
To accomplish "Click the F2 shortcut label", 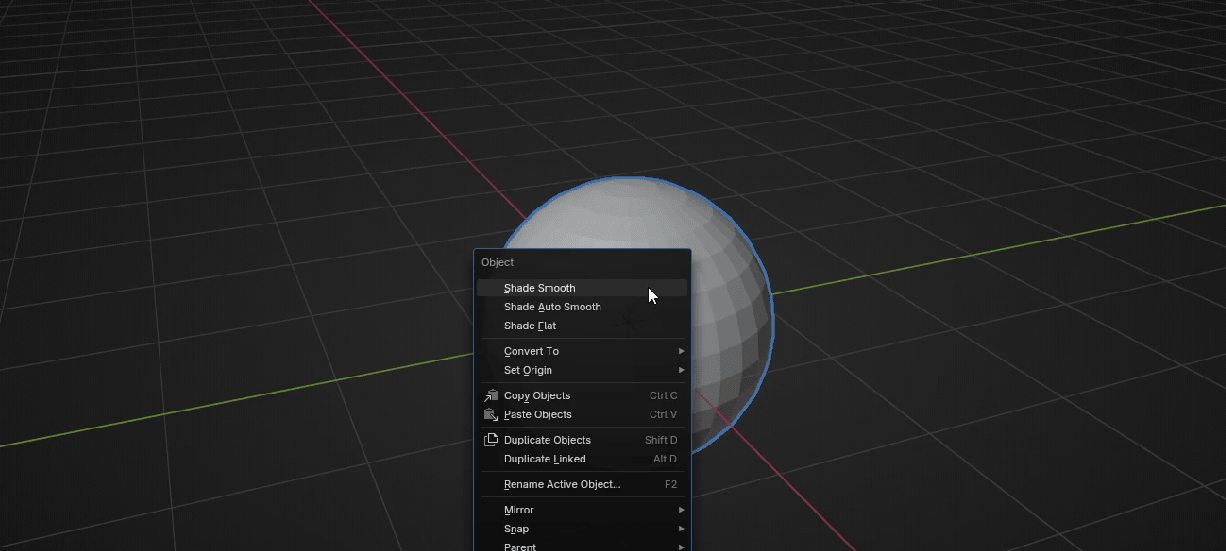I will pos(671,484).
